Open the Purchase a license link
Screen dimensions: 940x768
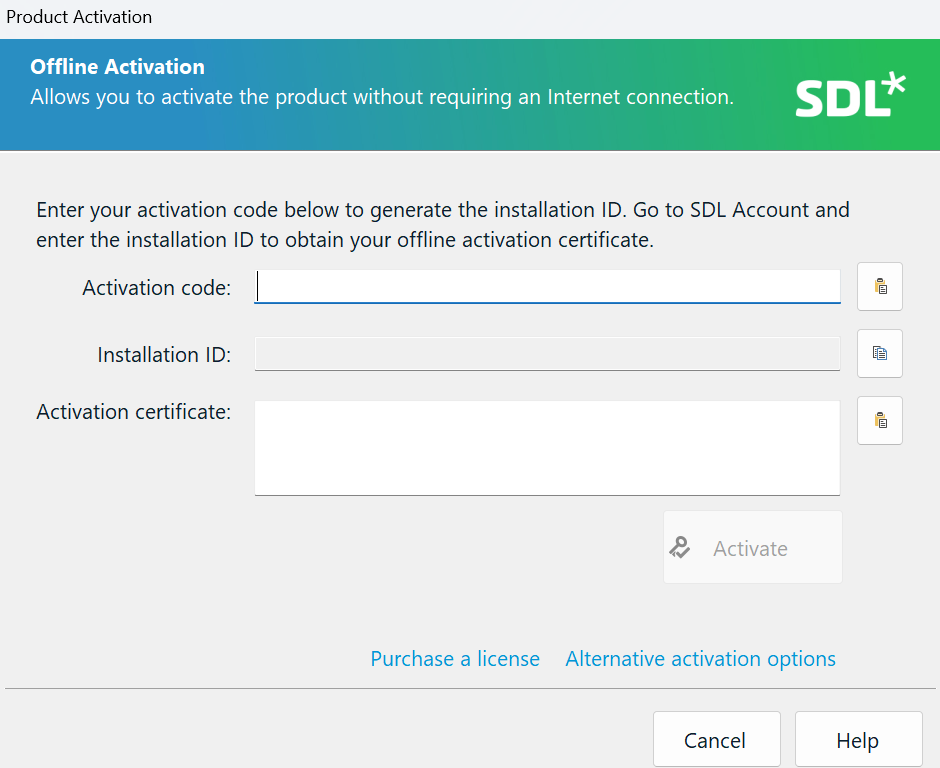point(455,658)
